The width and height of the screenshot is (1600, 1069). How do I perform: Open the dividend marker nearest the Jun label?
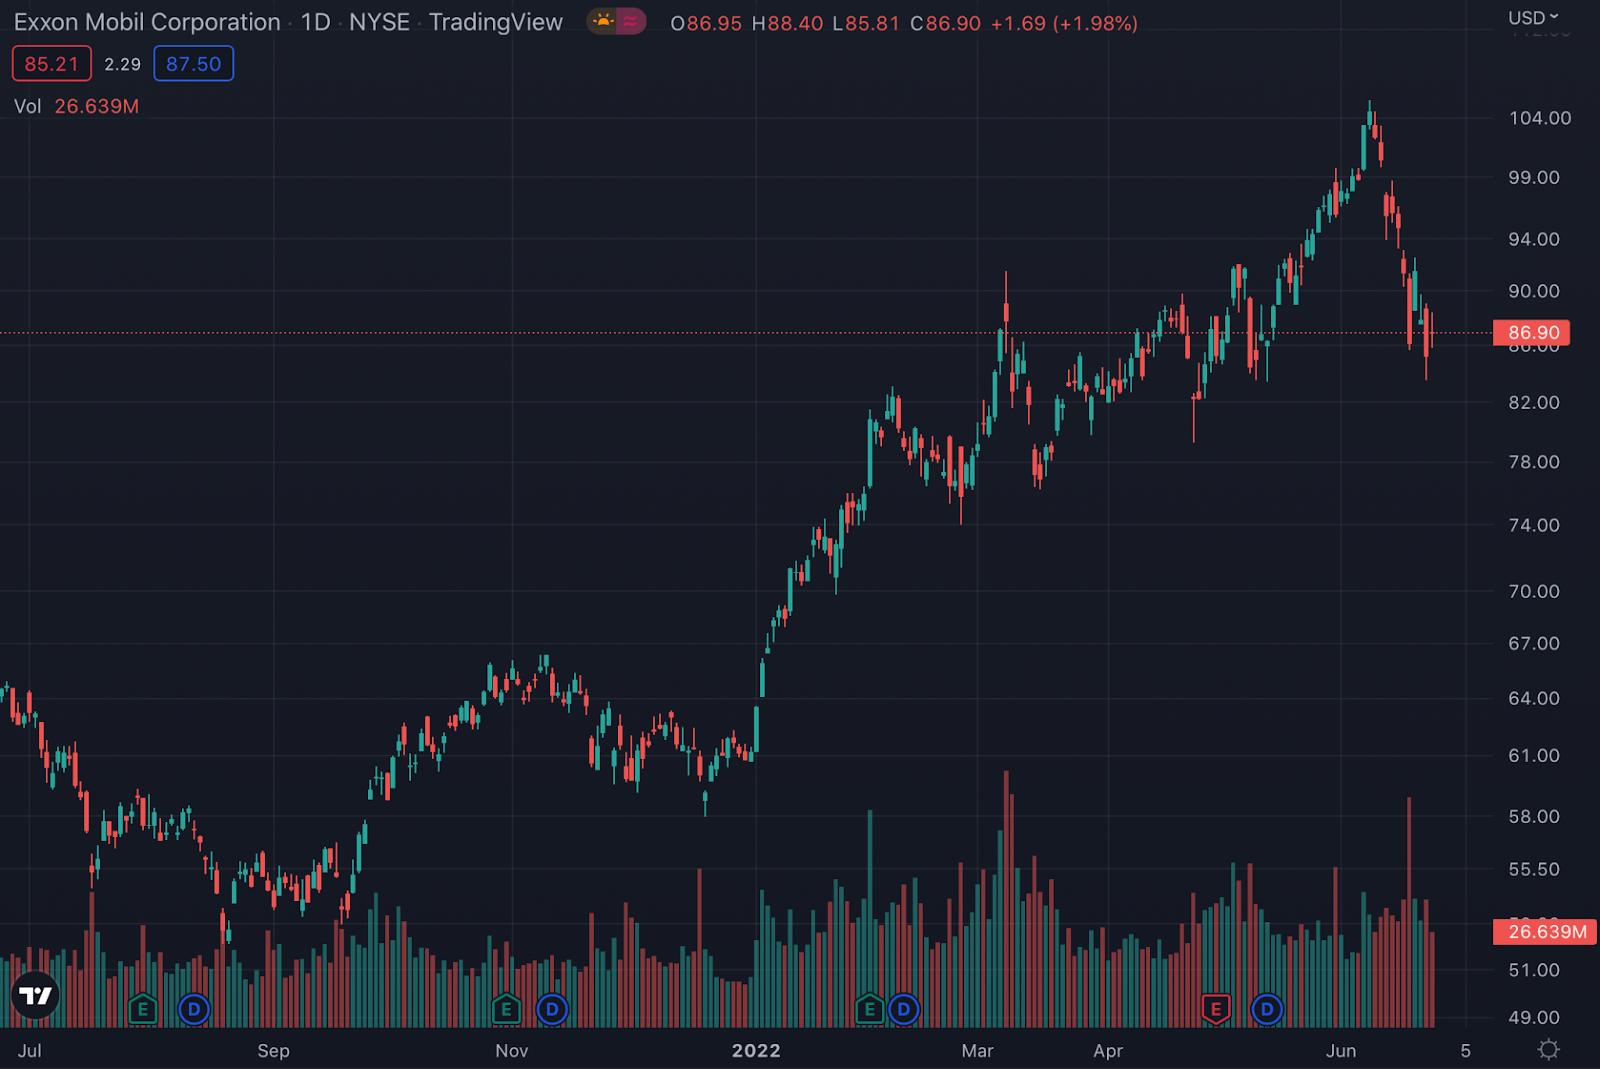click(1266, 1009)
